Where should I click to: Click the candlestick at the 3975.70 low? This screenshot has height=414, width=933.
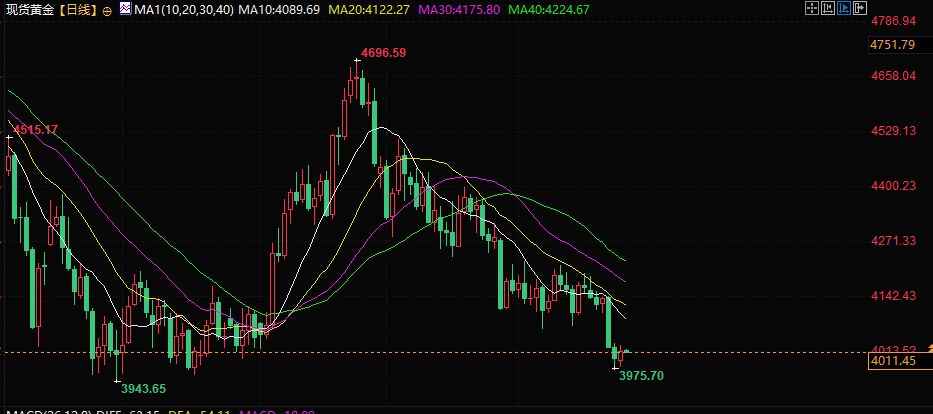[615, 356]
